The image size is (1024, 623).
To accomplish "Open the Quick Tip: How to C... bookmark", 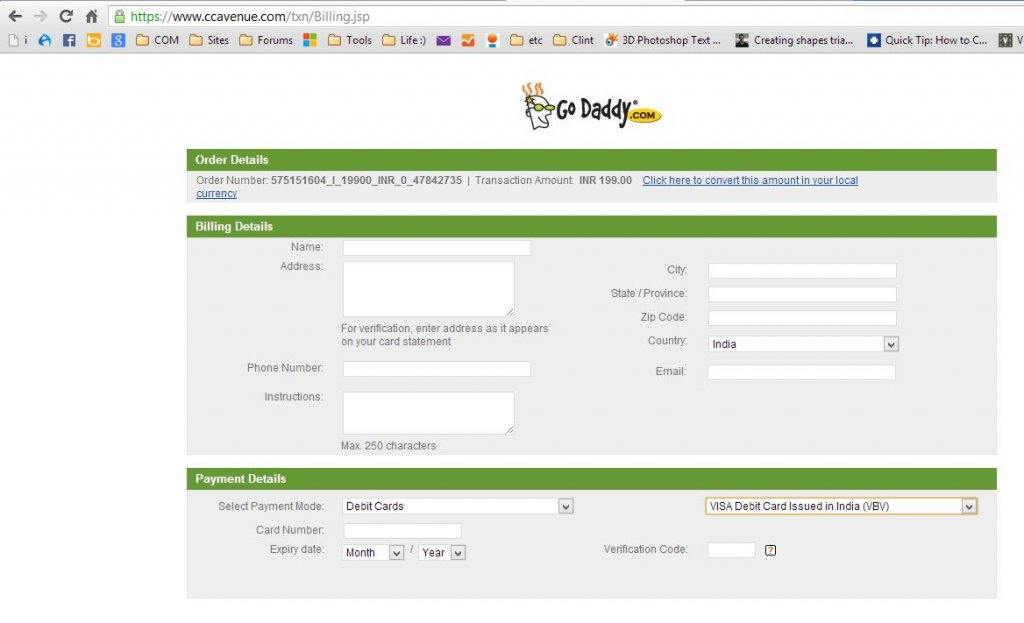I will point(927,40).
